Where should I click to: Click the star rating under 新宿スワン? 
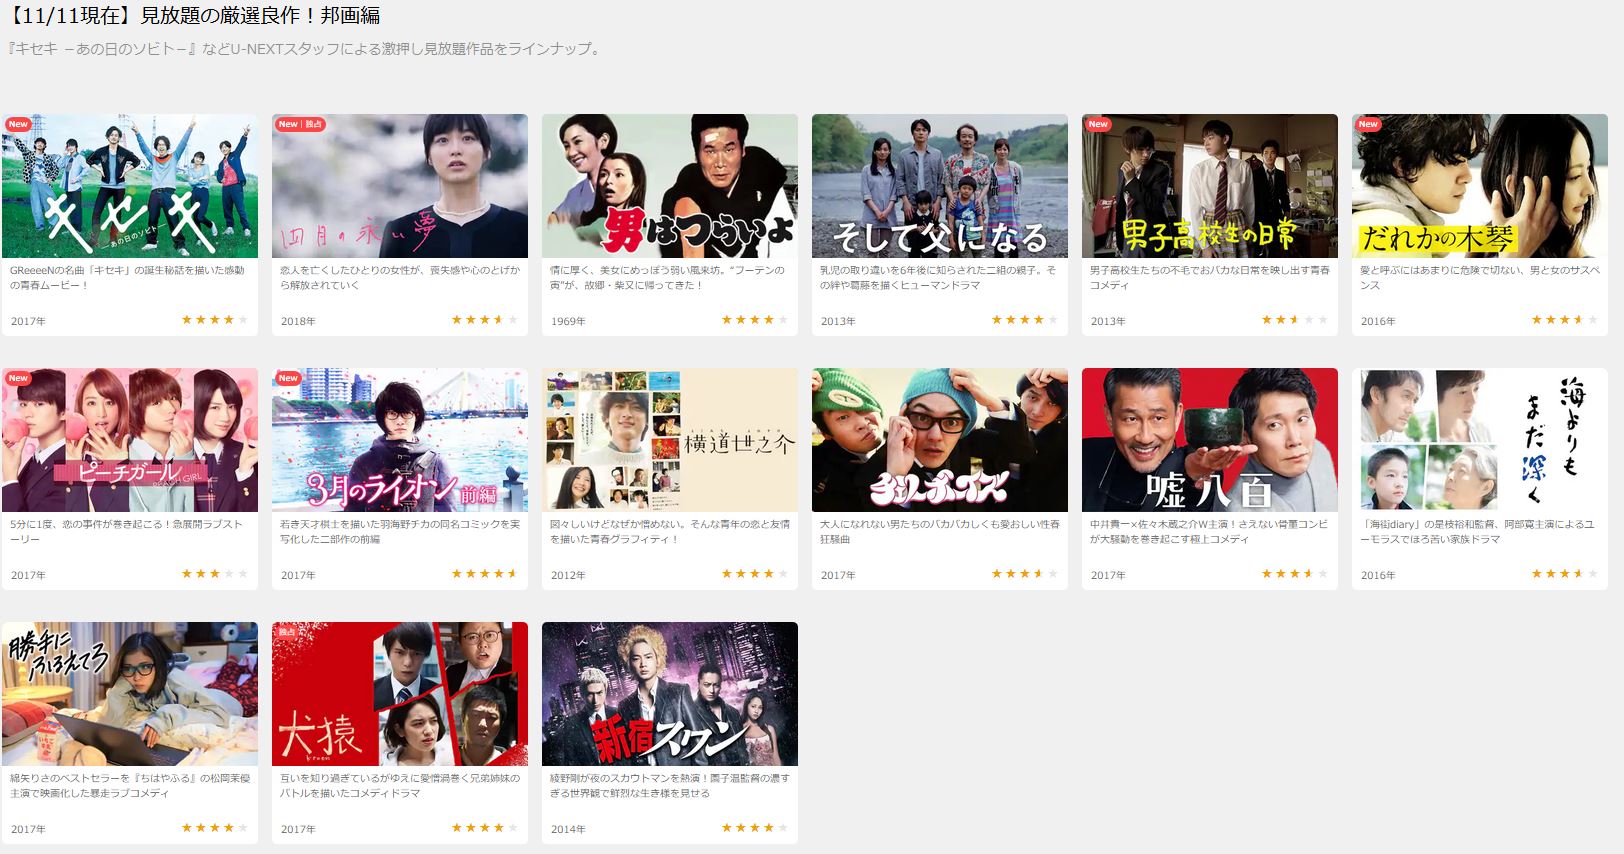pyautogui.click(x=754, y=828)
